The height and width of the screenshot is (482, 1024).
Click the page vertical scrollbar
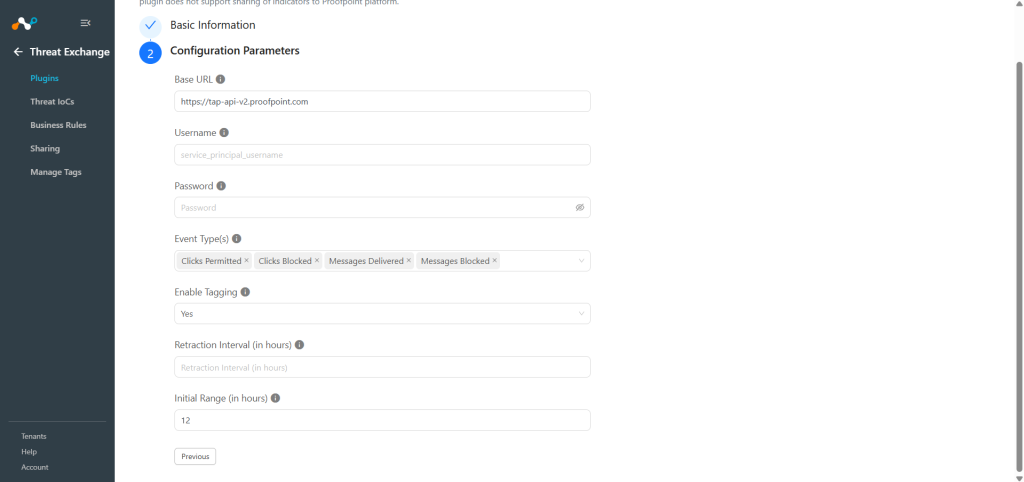click(x=1019, y=266)
